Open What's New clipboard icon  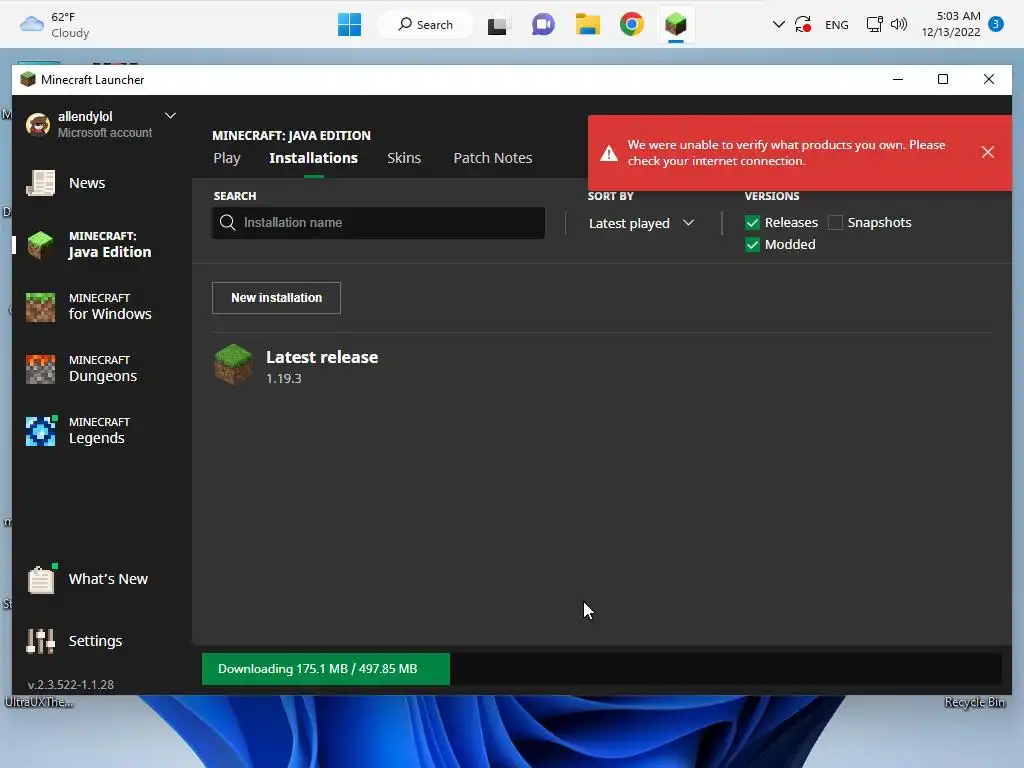click(x=40, y=579)
